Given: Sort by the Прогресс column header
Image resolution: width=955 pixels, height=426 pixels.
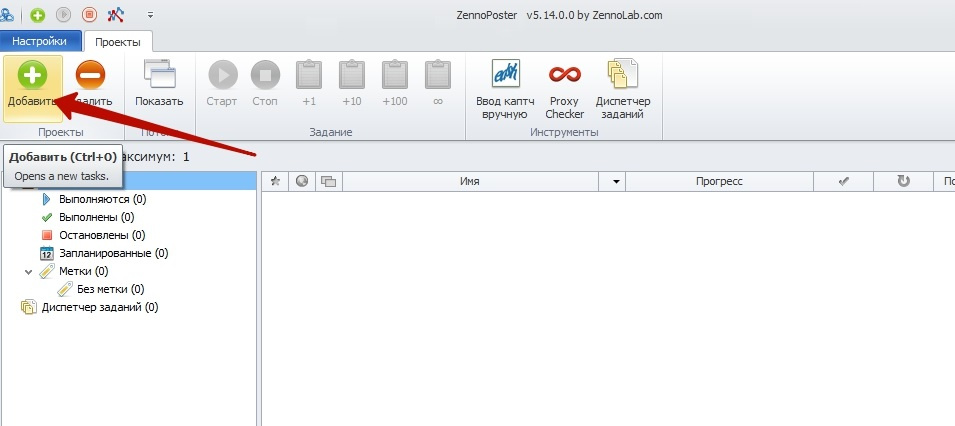Looking at the screenshot, I should click(718, 181).
